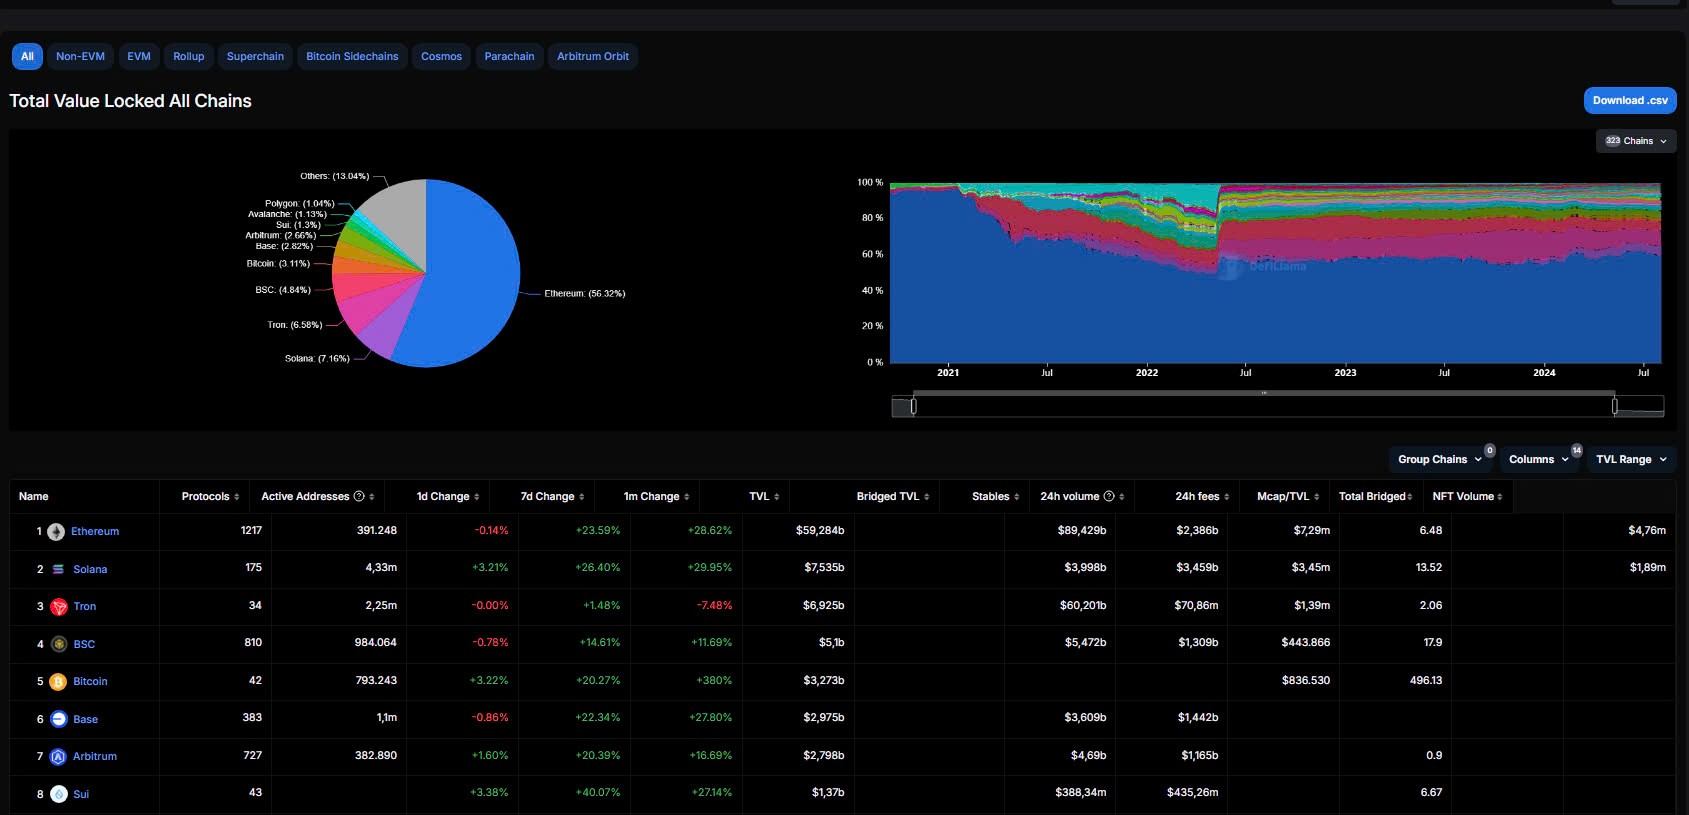Viewport: 1689px width, 815px height.
Task: Click the sort arrows beside 24h fees
Action: tap(1227, 497)
